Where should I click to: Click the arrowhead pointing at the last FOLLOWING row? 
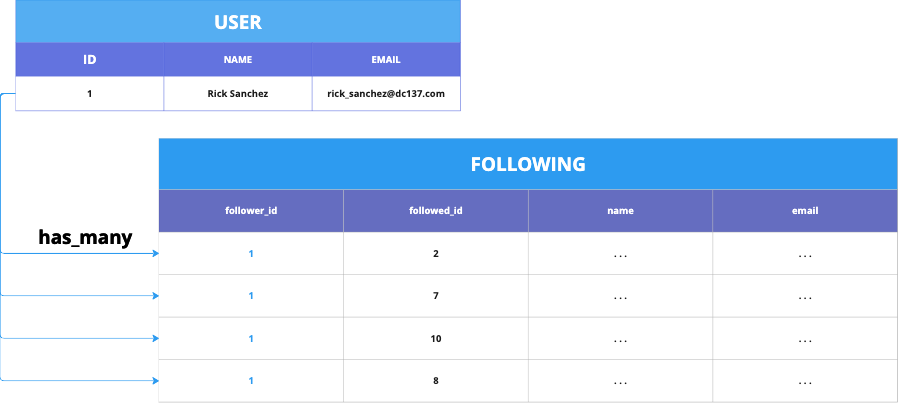pyautogui.click(x=154, y=381)
